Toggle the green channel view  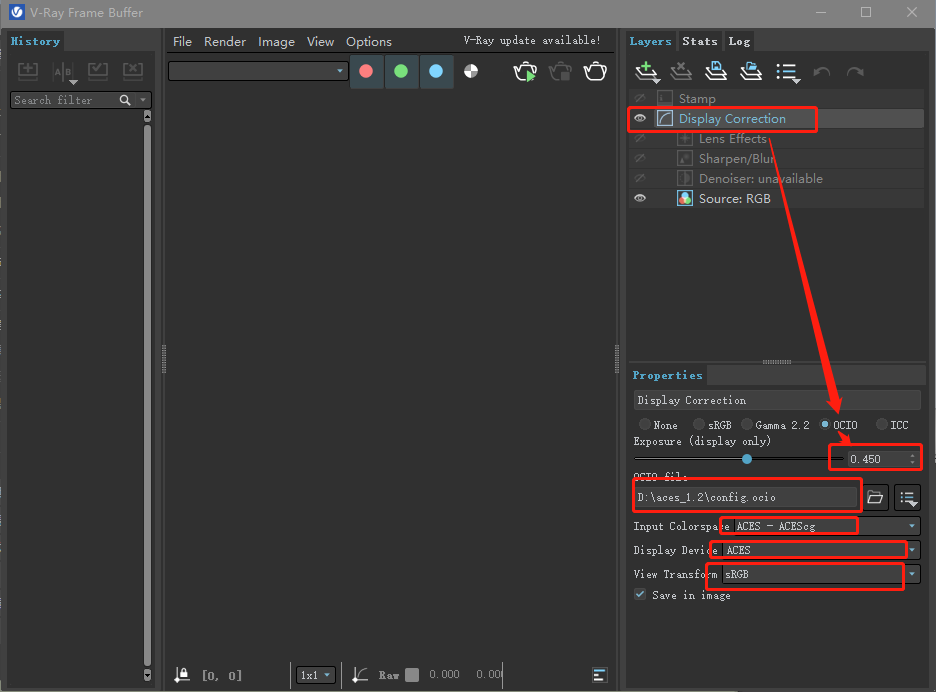401,72
